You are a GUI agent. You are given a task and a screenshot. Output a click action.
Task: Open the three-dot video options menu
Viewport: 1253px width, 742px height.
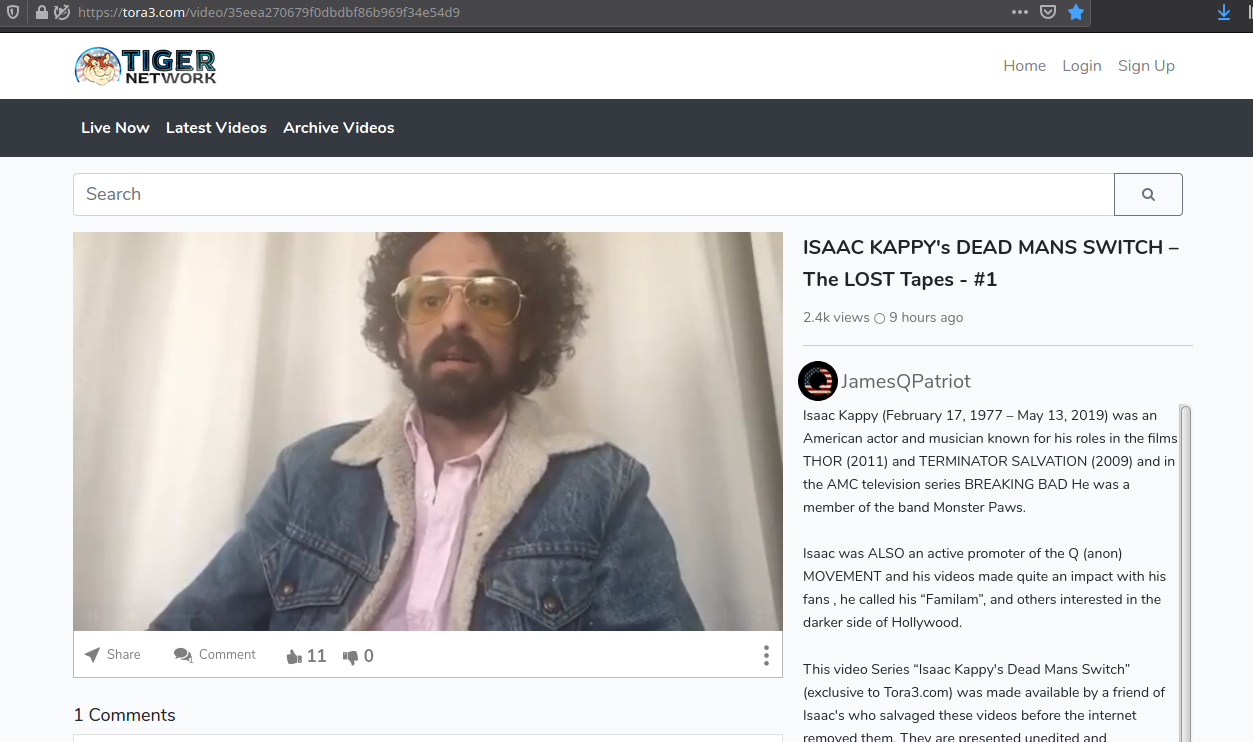click(x=766, y=655)
